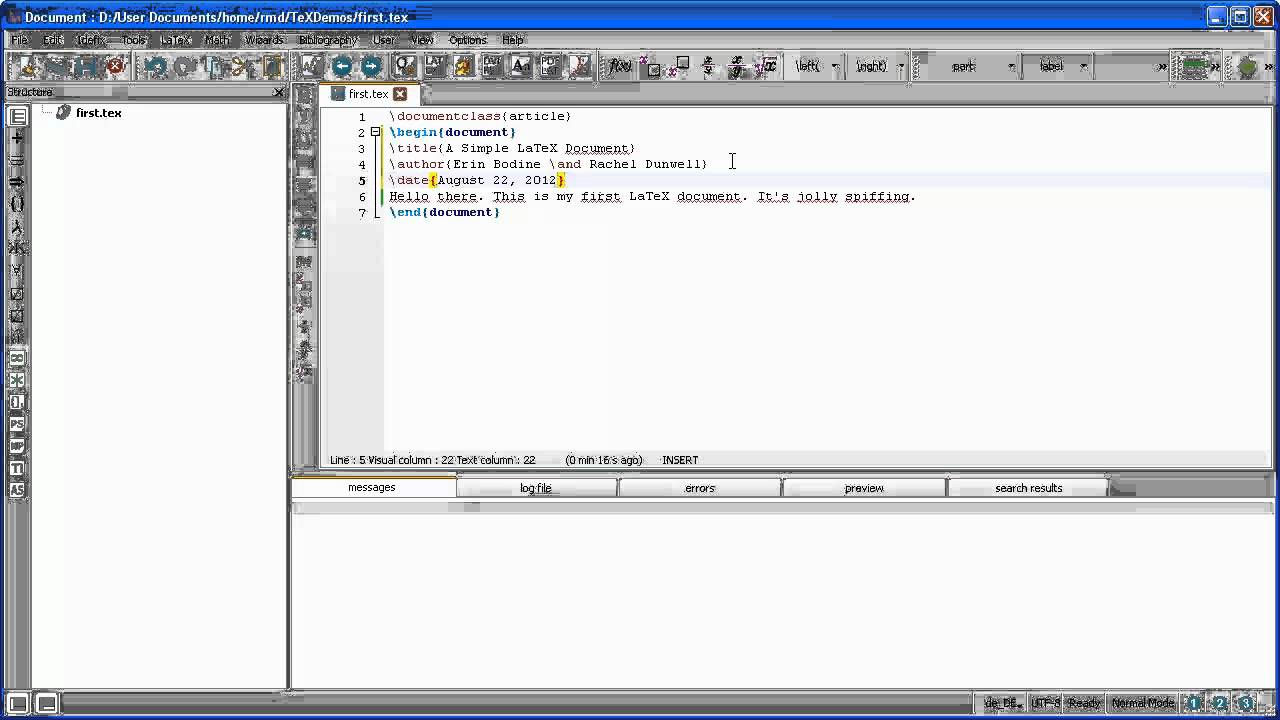Go to previous document with left arrow
The height and width of the screenshot is (720, 1280).
pos(342,67)
